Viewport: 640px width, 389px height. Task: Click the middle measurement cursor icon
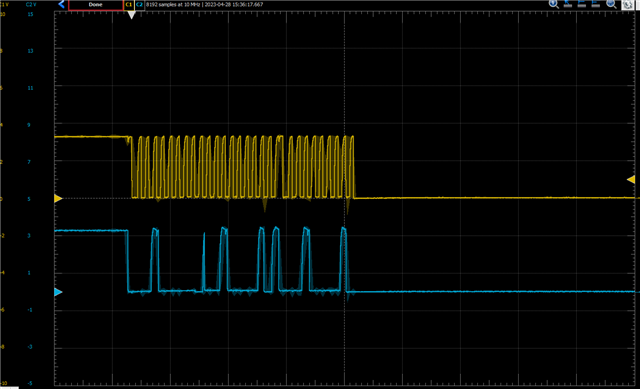click(x=582, y=4)
